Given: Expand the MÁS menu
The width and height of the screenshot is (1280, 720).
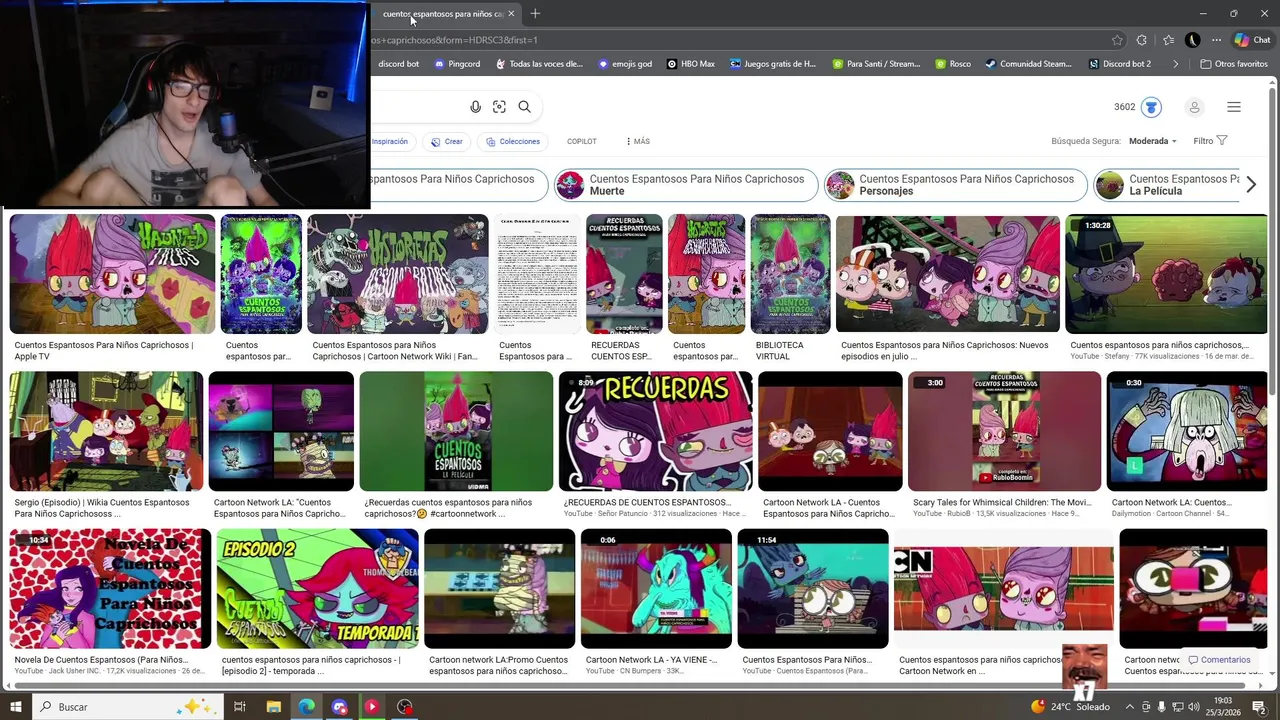Looking at the screenshot, I should 637,141.
